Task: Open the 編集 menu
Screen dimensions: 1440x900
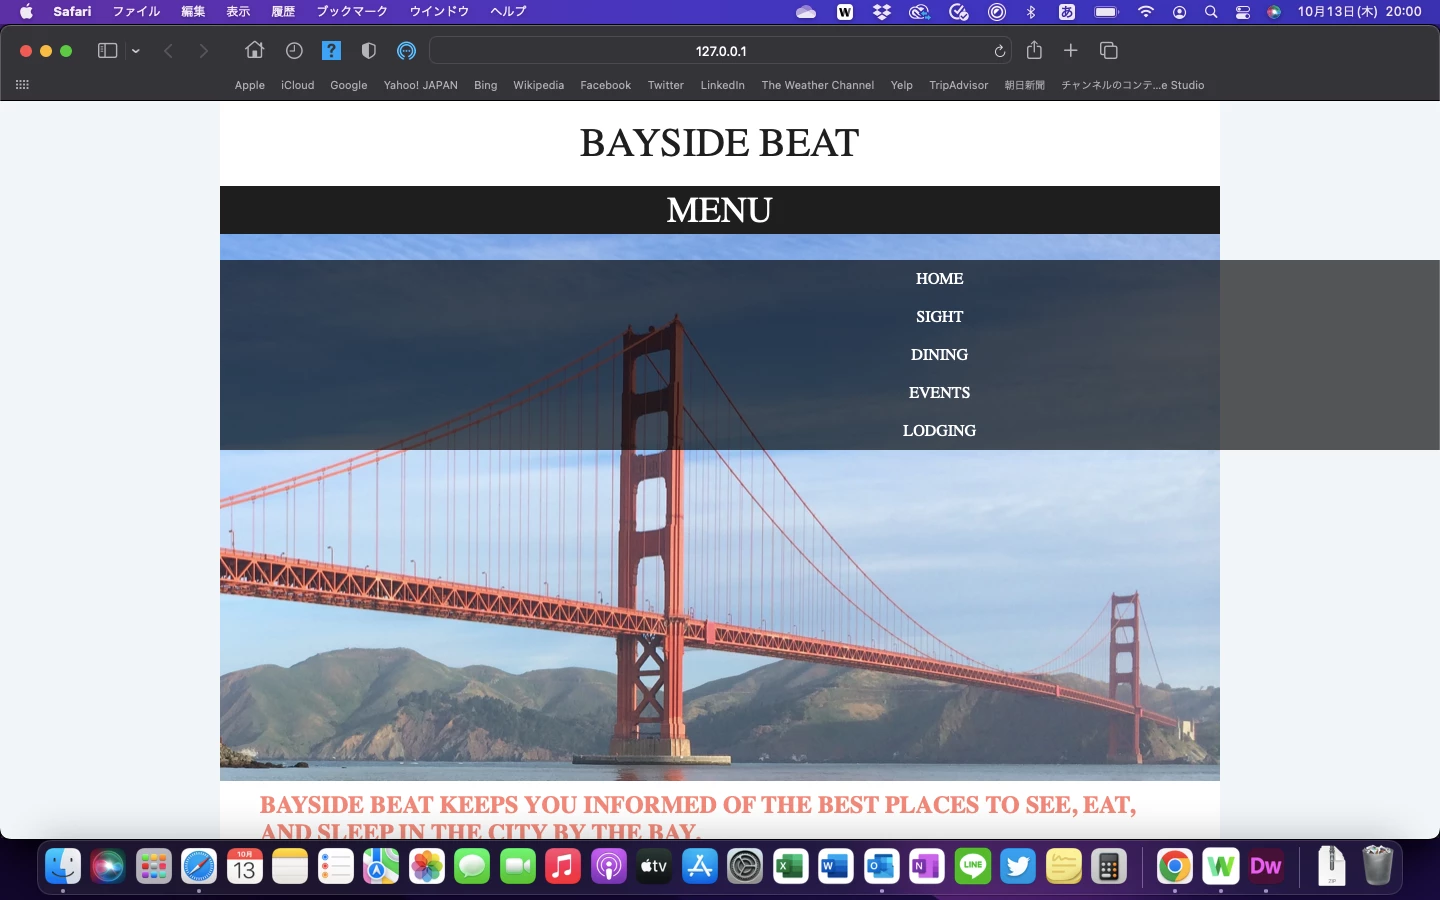Action: point(193,12)
